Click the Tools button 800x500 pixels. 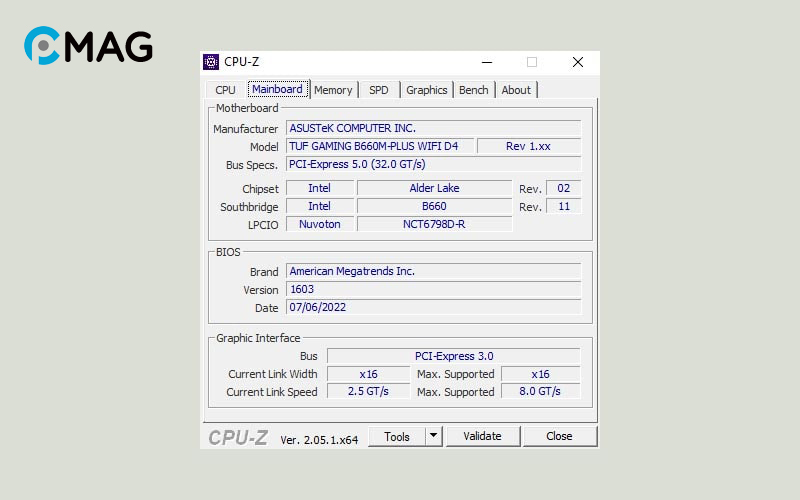396,437
